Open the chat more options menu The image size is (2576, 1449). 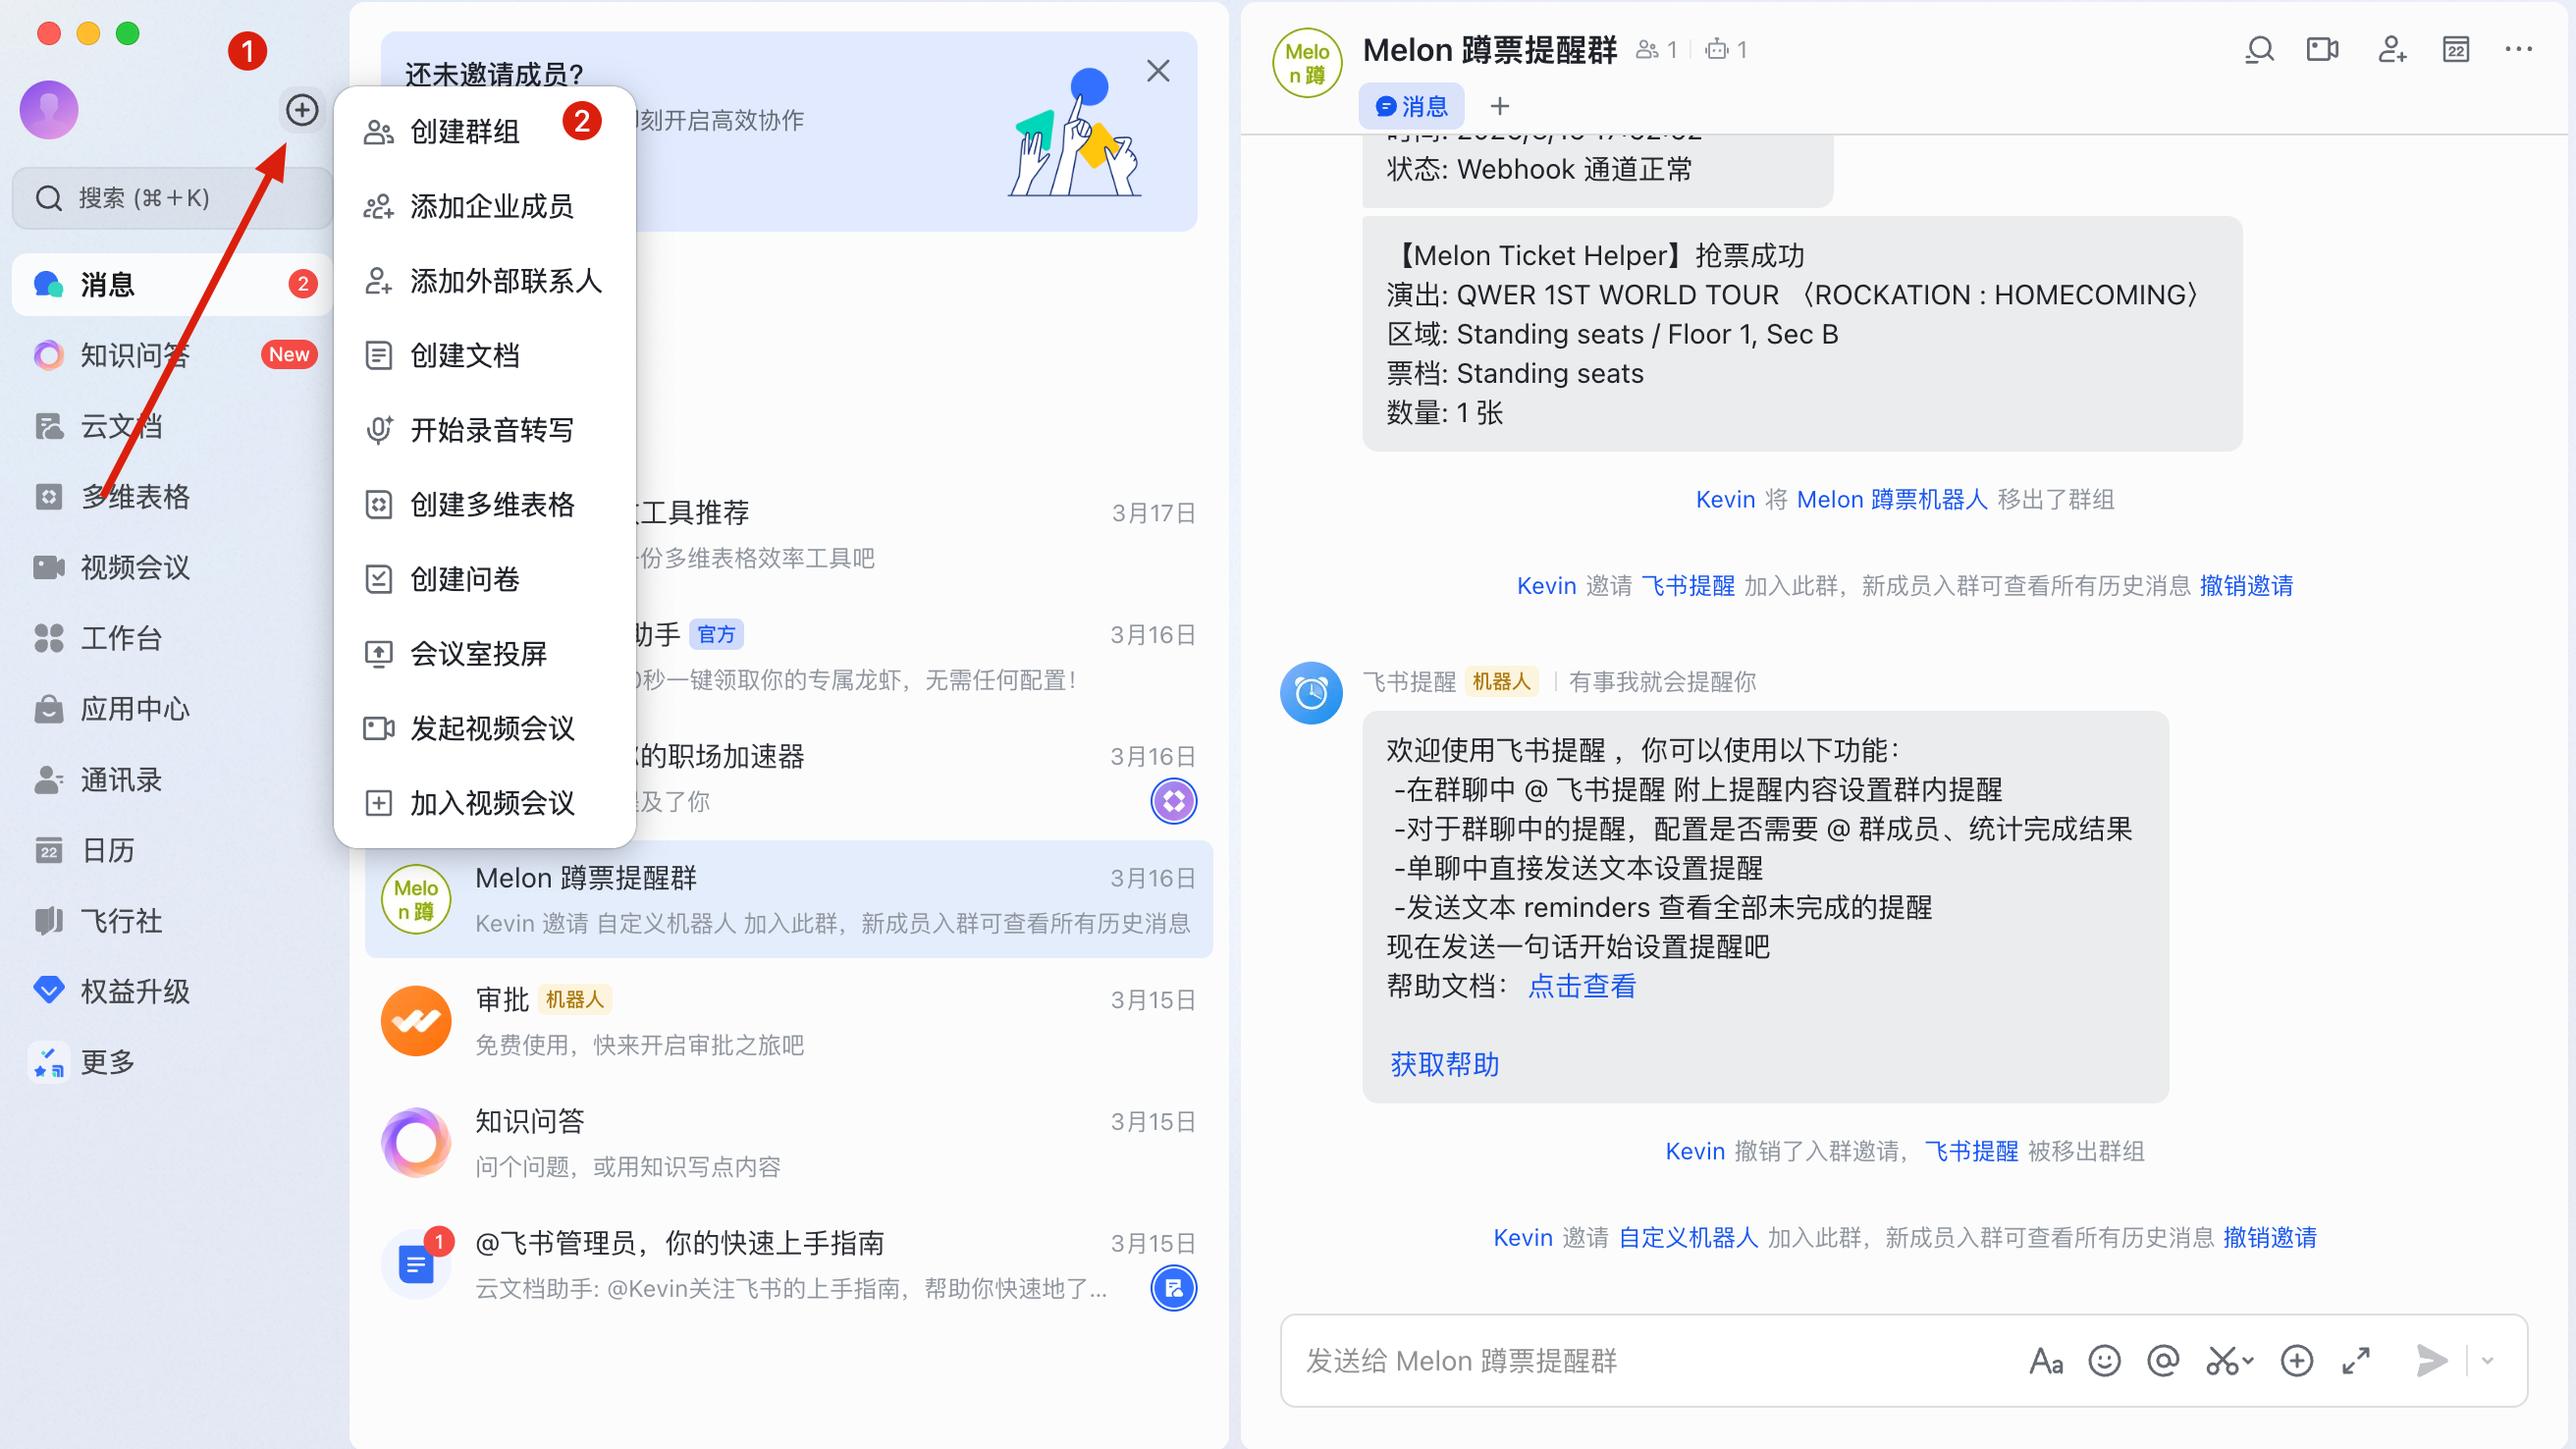pyautogui.click(x=2519, y=50)
